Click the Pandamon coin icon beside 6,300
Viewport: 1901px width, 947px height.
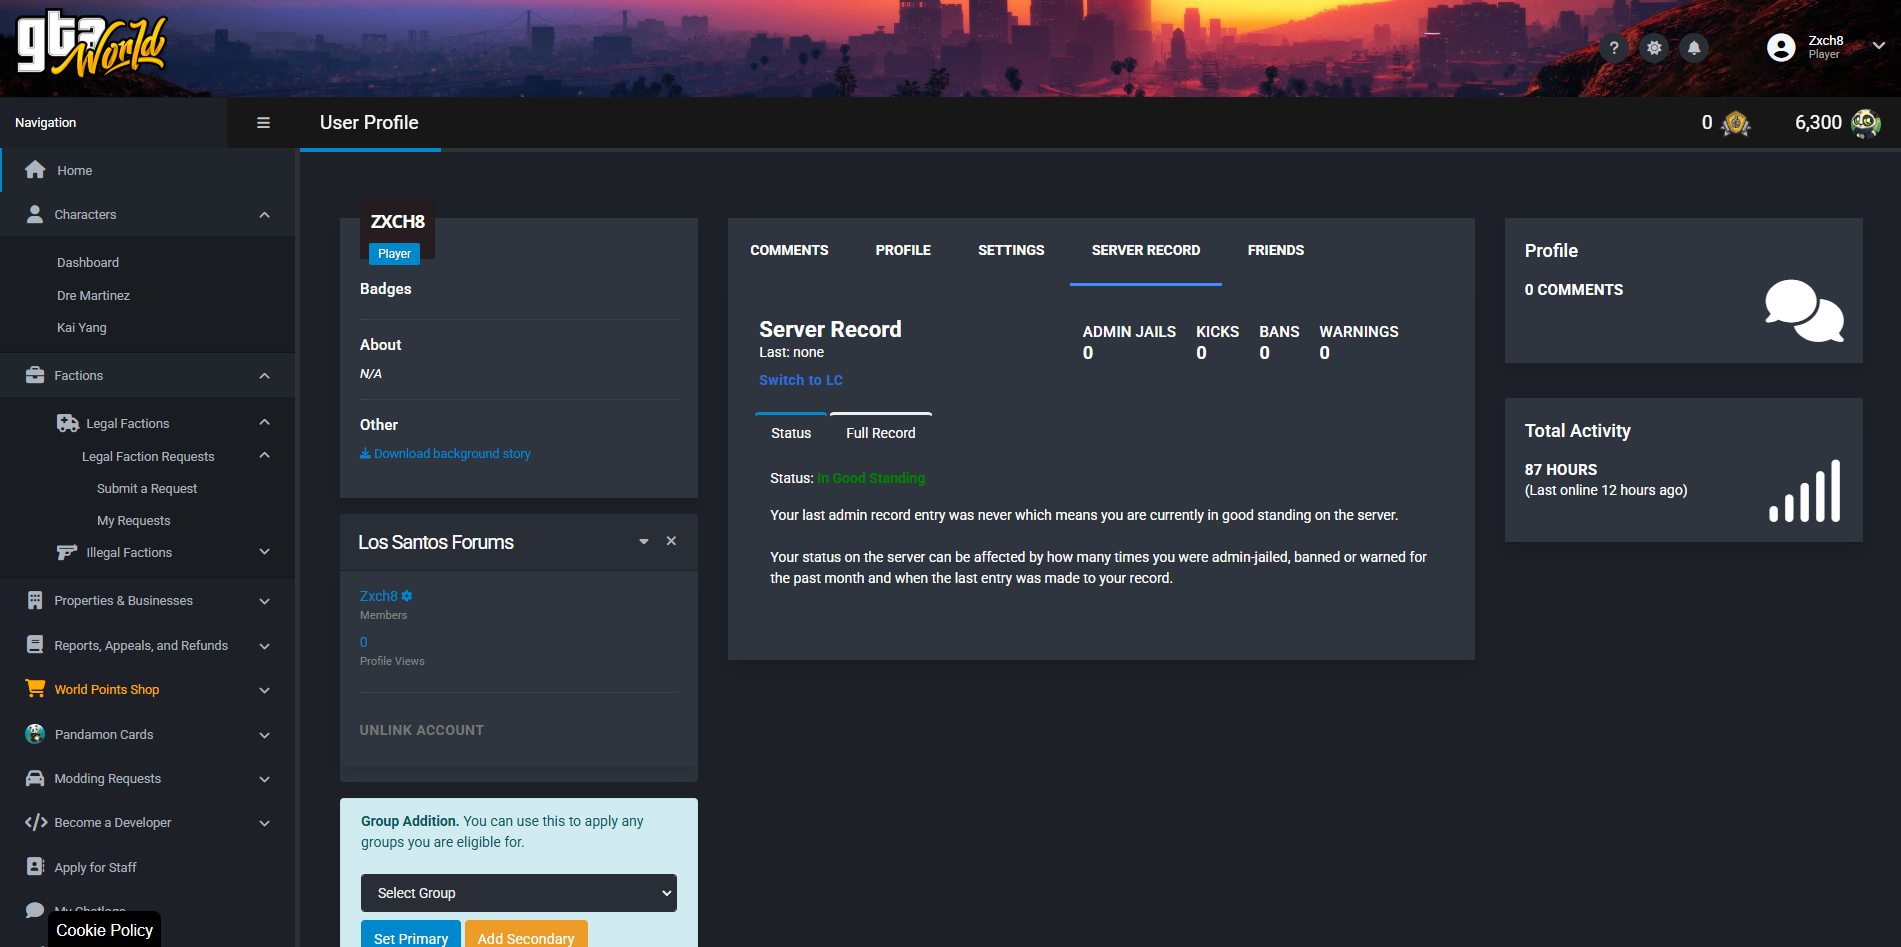[1865, 123]
